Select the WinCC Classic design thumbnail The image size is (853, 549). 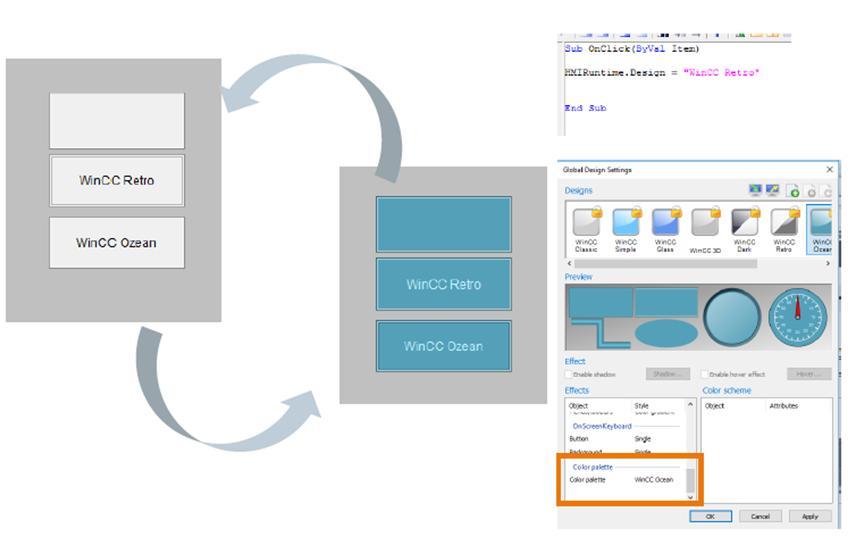tap(586, 229)
